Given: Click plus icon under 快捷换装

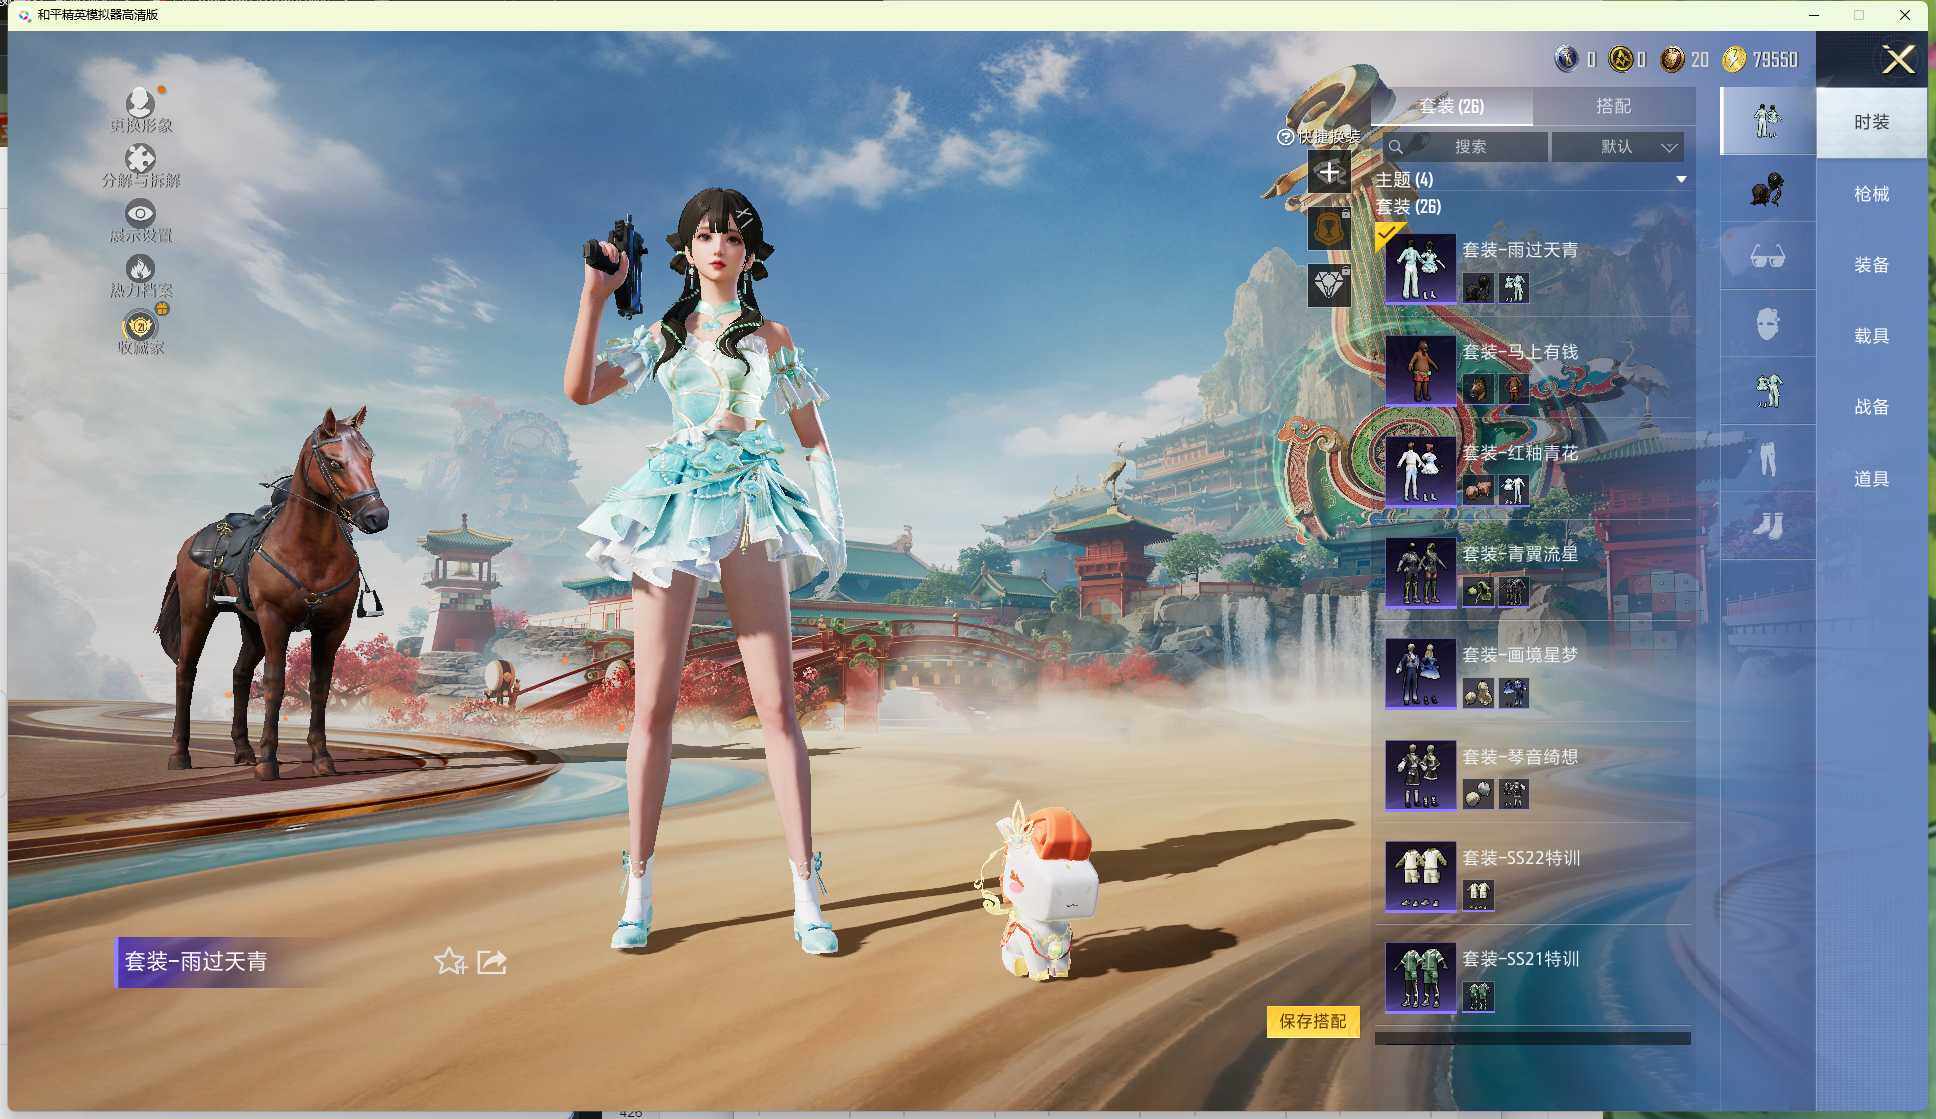Looking at the screenshot, I should (1328, 174).
